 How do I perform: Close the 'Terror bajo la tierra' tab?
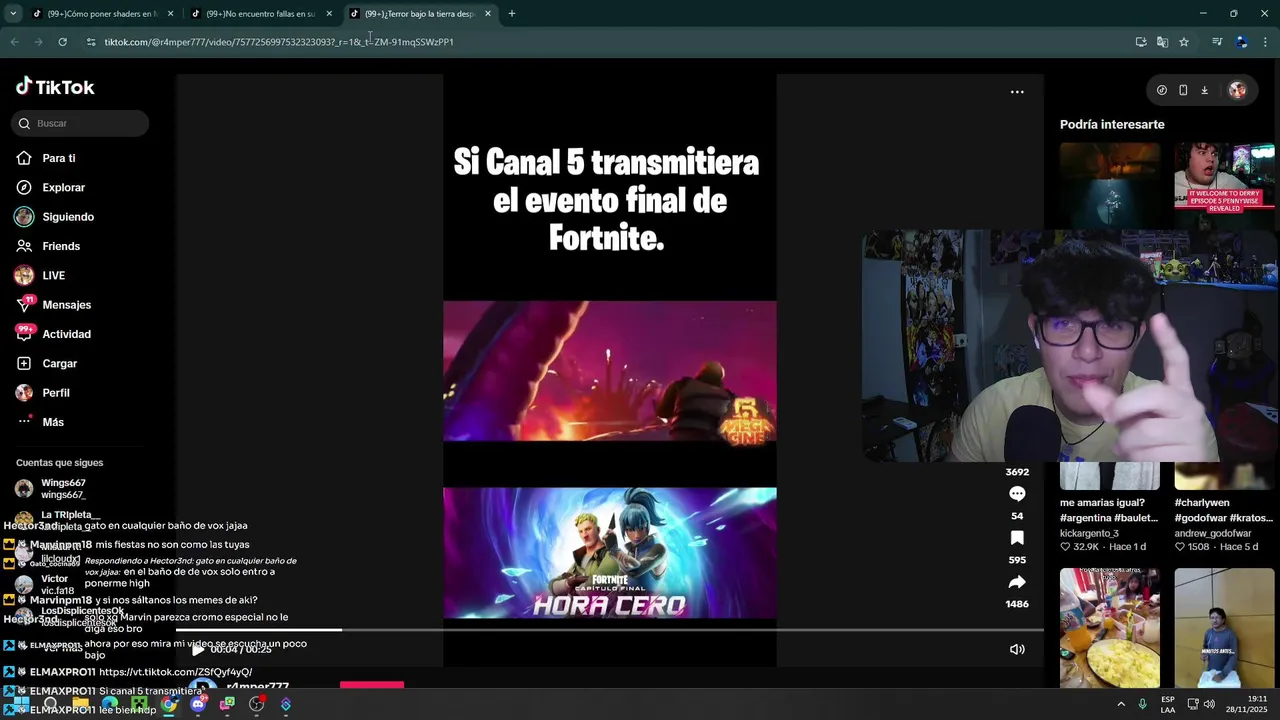[488, 14]
